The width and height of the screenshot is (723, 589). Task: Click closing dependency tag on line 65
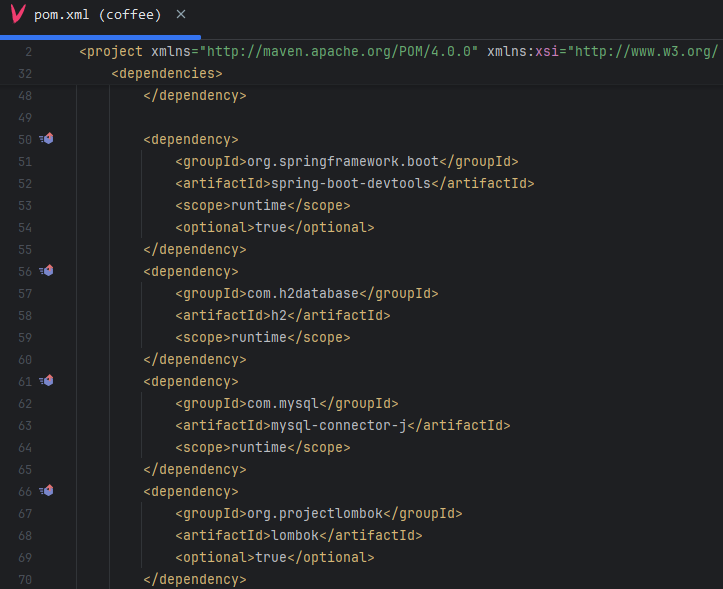coord(195,470)
